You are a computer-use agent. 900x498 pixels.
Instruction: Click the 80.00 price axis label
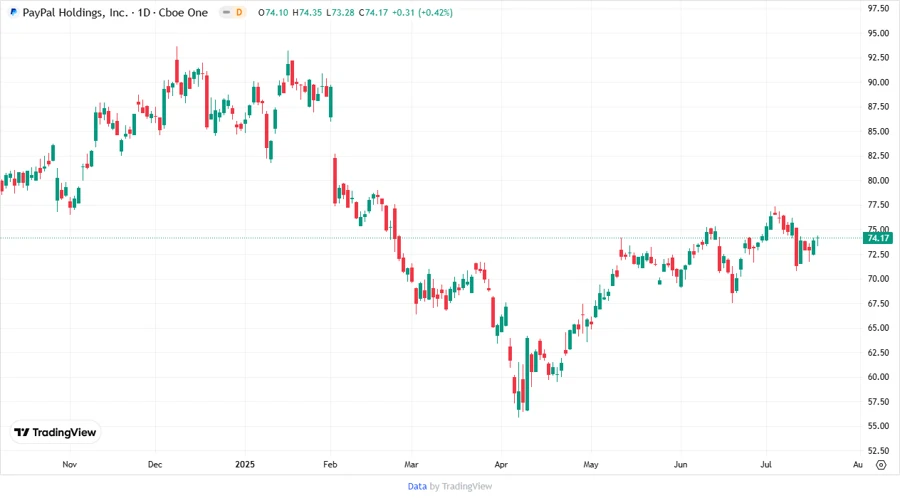[878, 180]
